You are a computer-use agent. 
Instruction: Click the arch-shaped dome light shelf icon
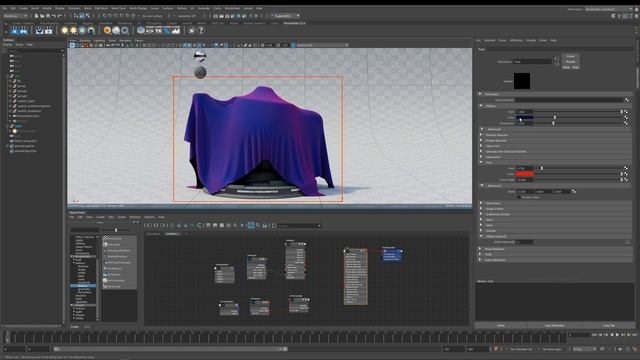tap(91, 30)
